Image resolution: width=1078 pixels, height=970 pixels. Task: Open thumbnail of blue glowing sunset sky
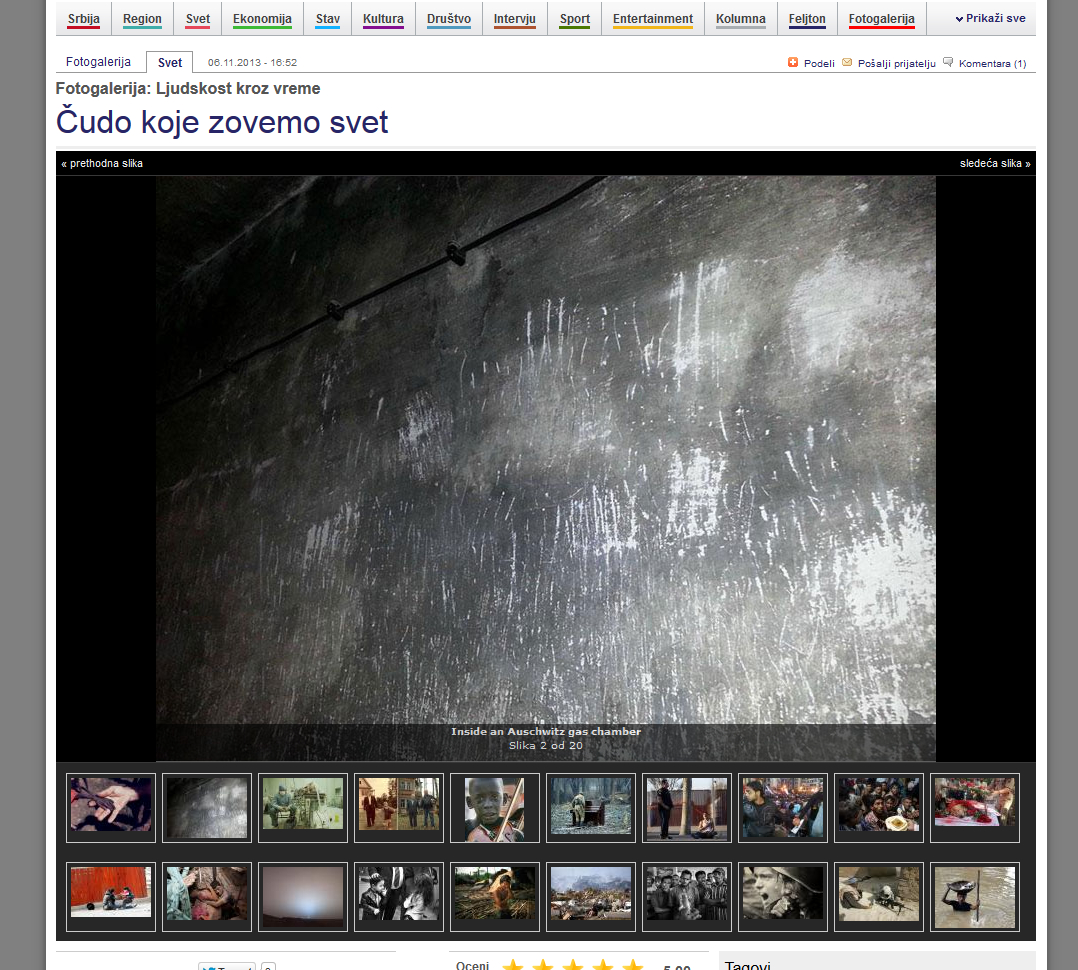point(303,897)
